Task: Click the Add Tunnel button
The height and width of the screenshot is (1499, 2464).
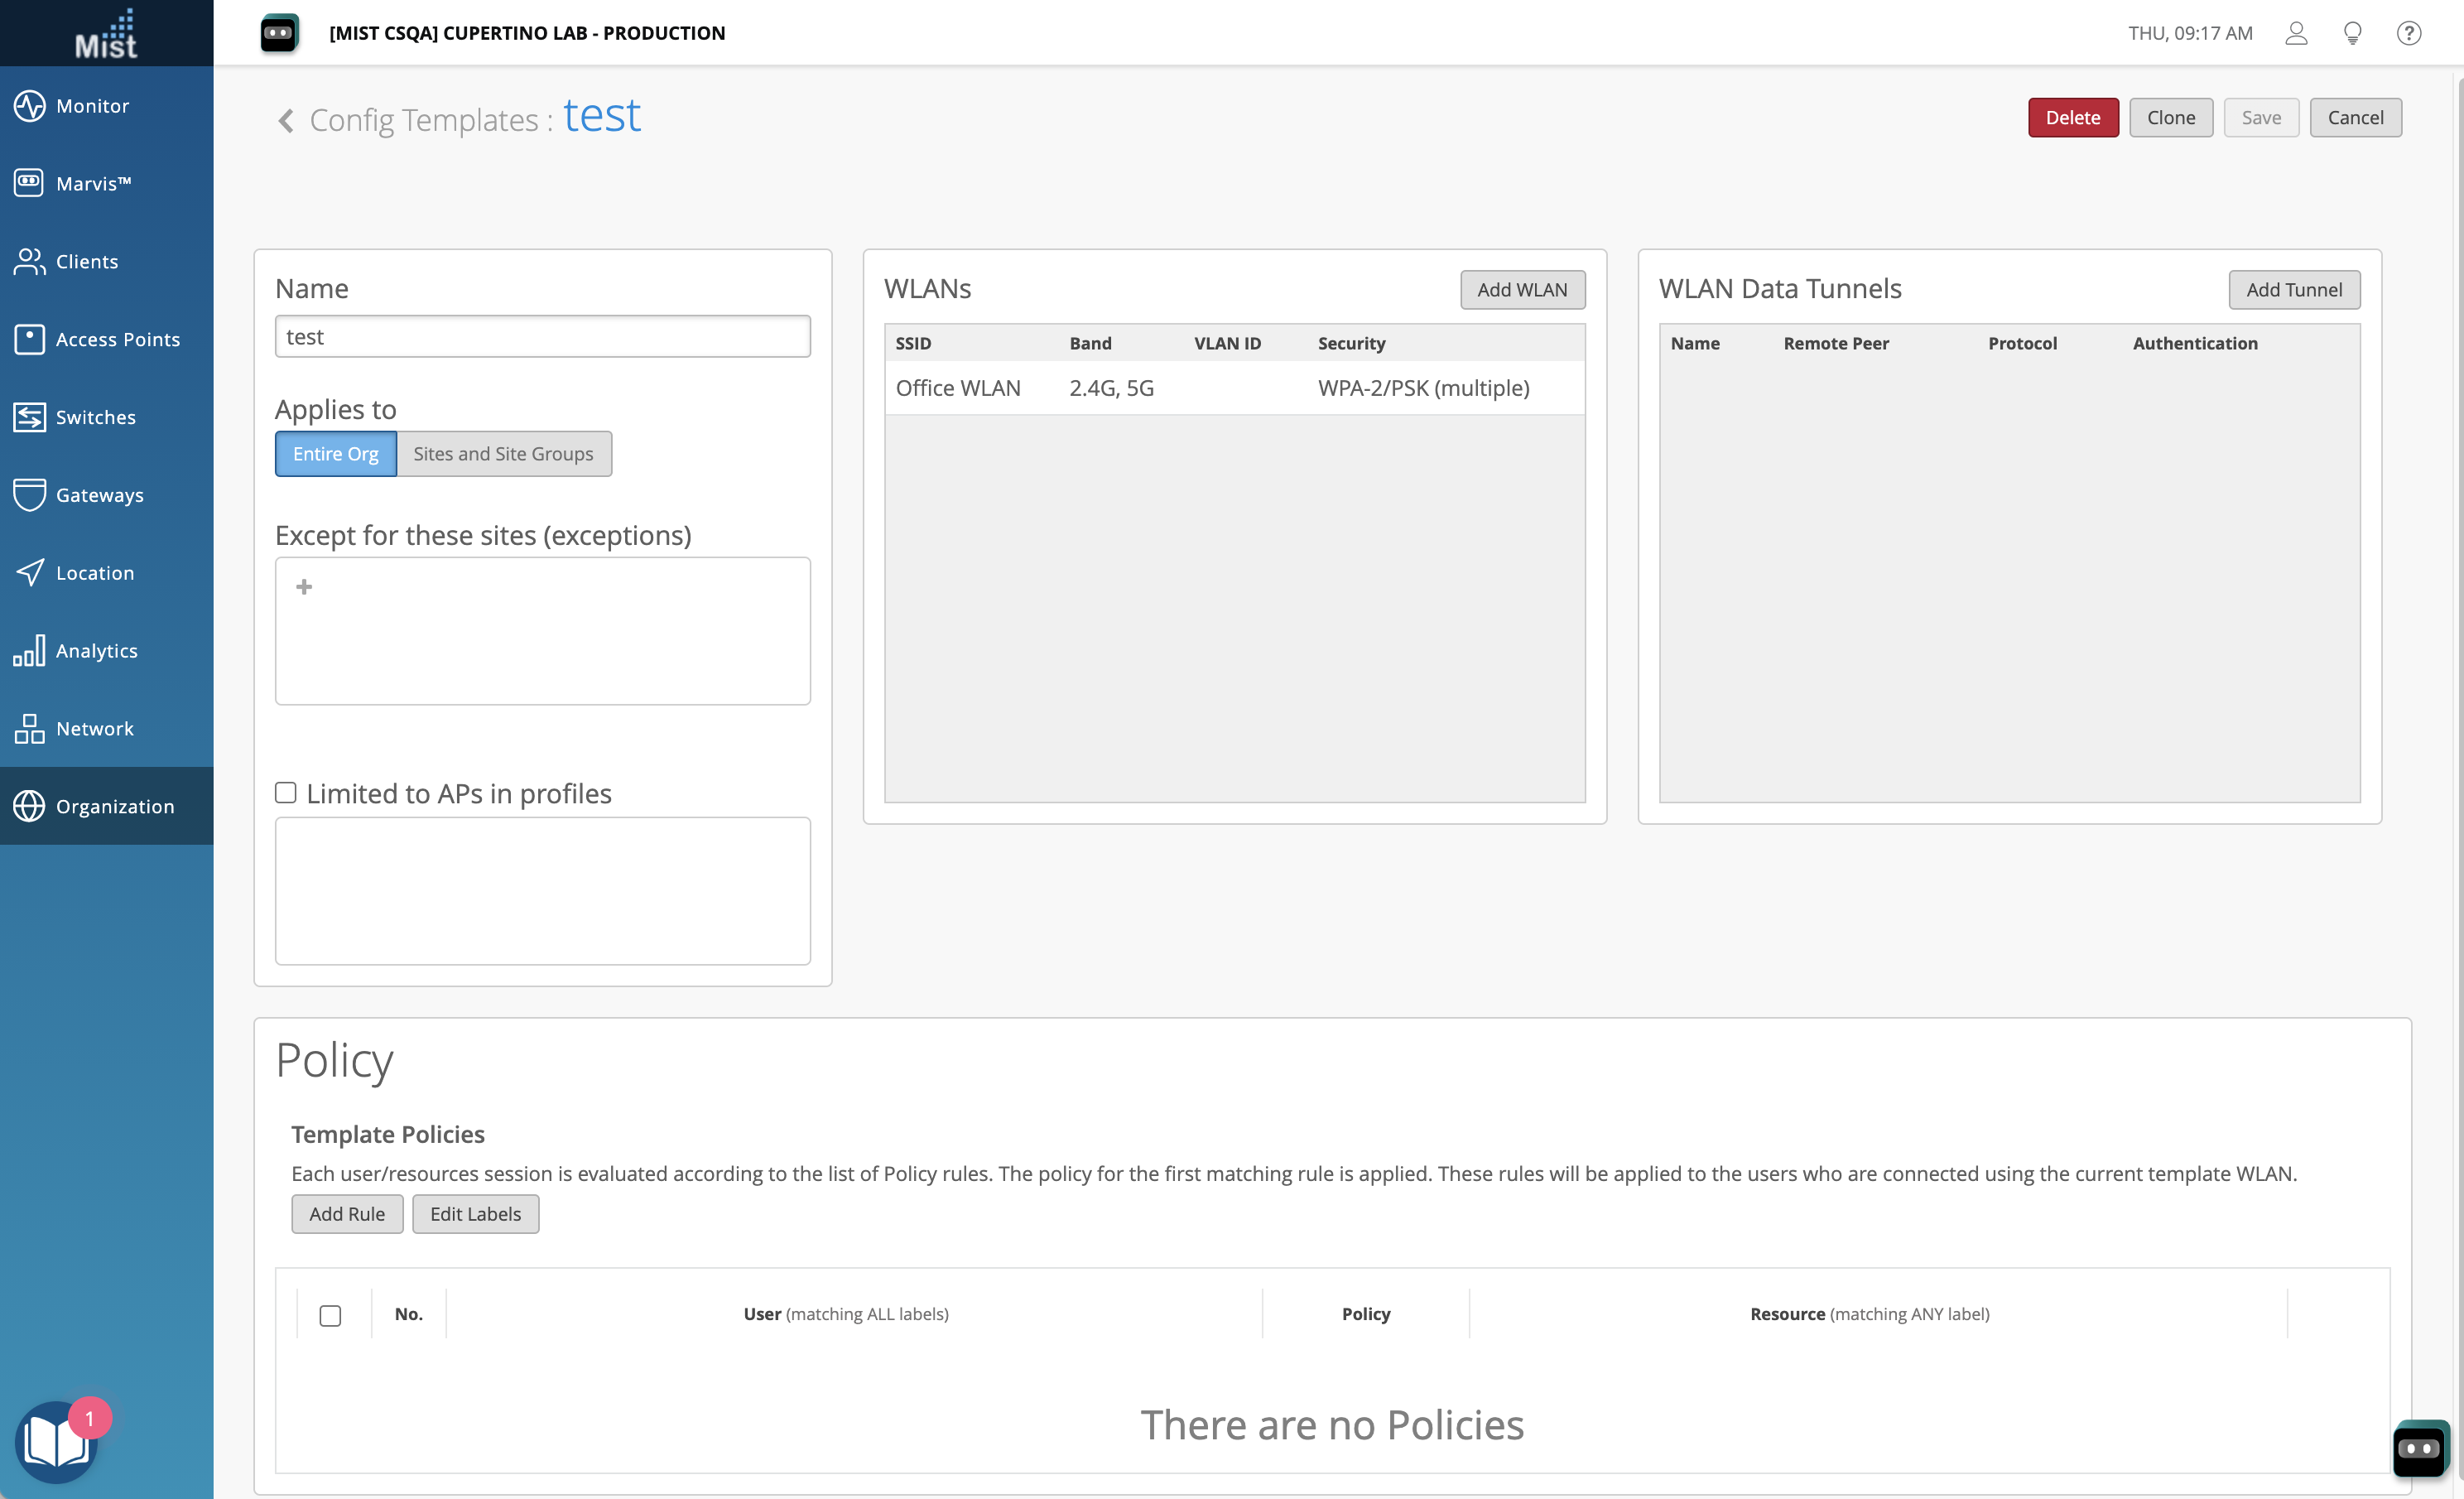Action: point(2293,290)
